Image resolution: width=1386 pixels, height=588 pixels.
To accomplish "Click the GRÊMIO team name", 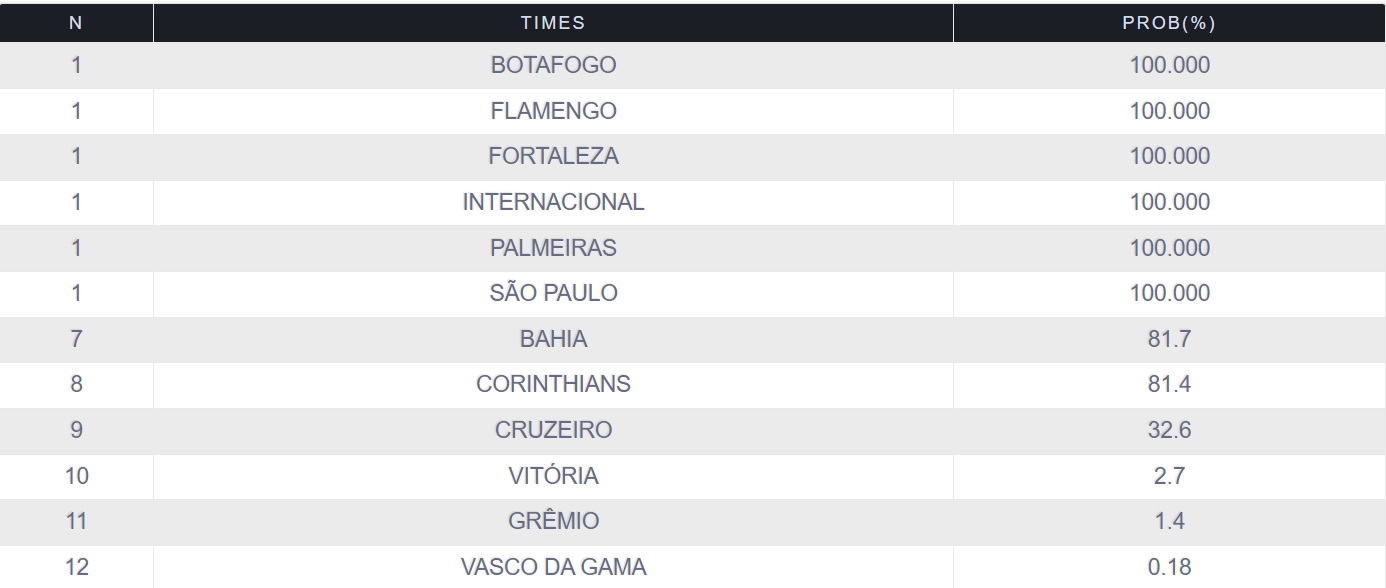I will click(553, 521).
